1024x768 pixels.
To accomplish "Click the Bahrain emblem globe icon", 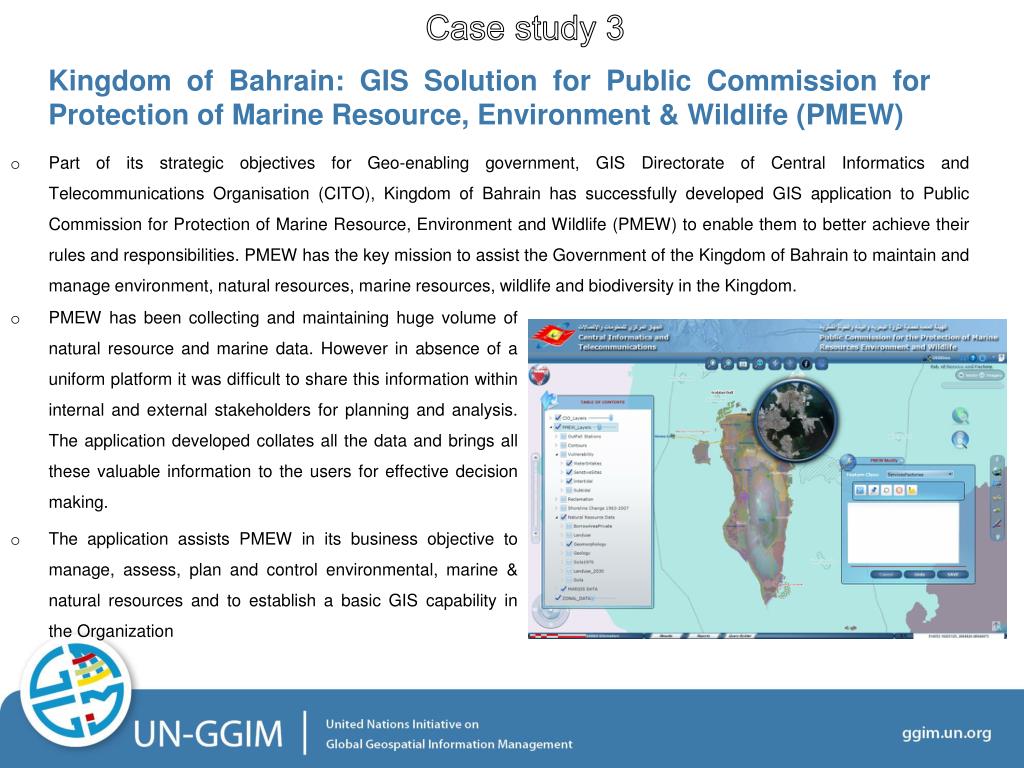I will point(539,375).
